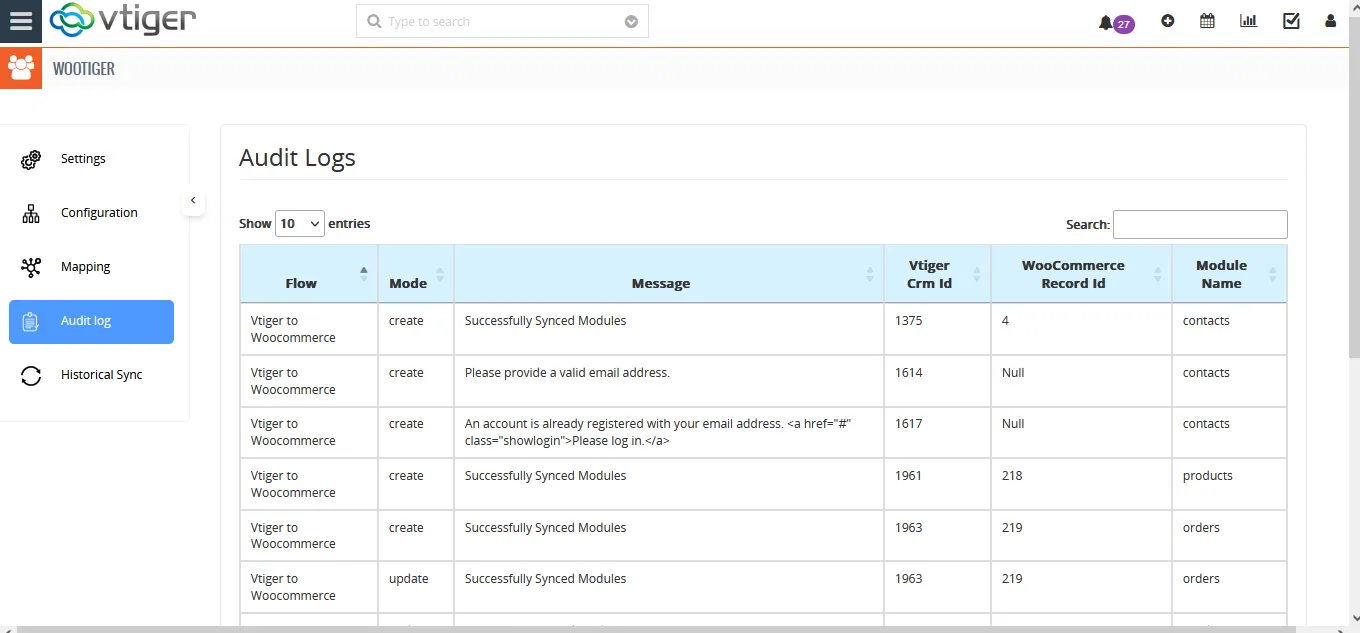Screen dimensions: 1360x633
Task: Open the Show entries dropdown
Action: pos(299,224)
